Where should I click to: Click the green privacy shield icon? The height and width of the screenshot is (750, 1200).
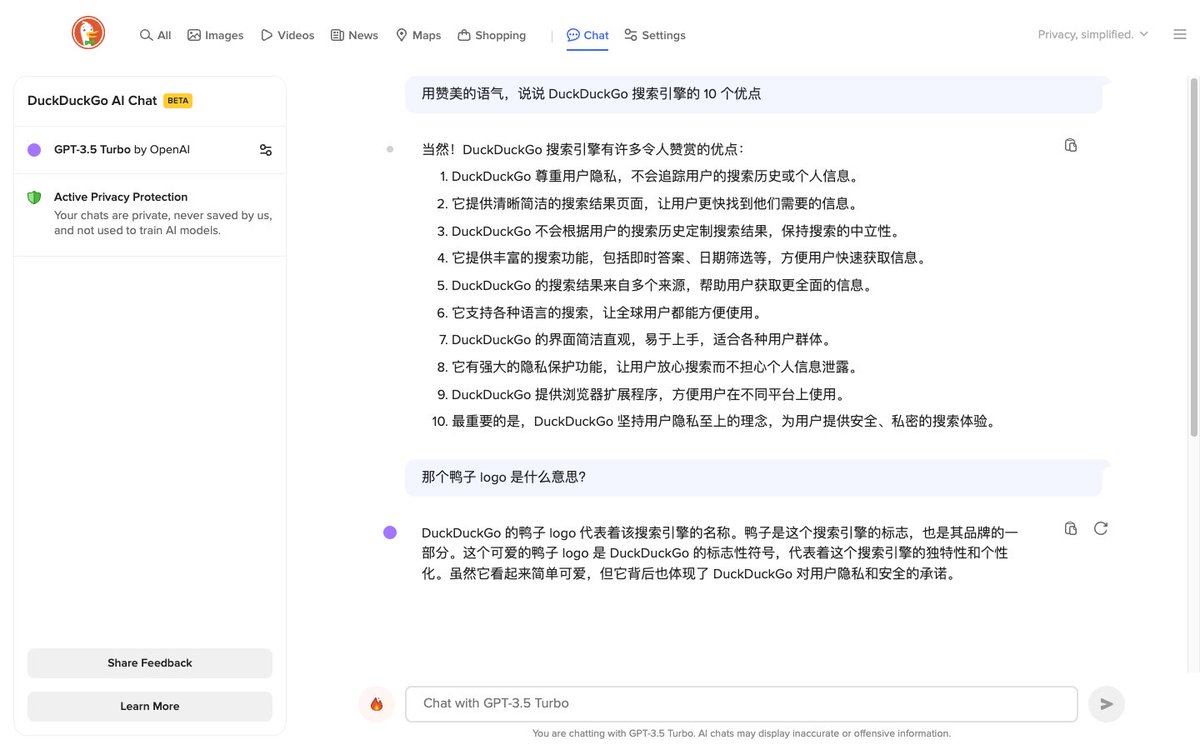(x=34, y=198)
